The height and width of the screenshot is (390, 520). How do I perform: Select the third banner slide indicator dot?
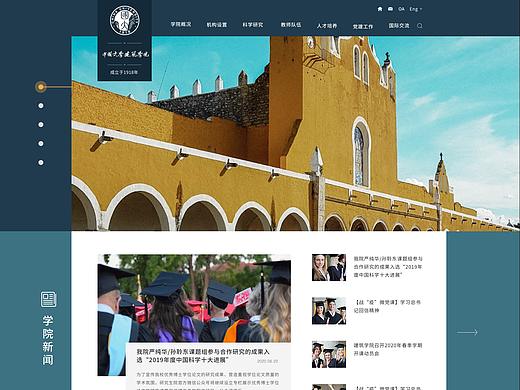(41, 125)
